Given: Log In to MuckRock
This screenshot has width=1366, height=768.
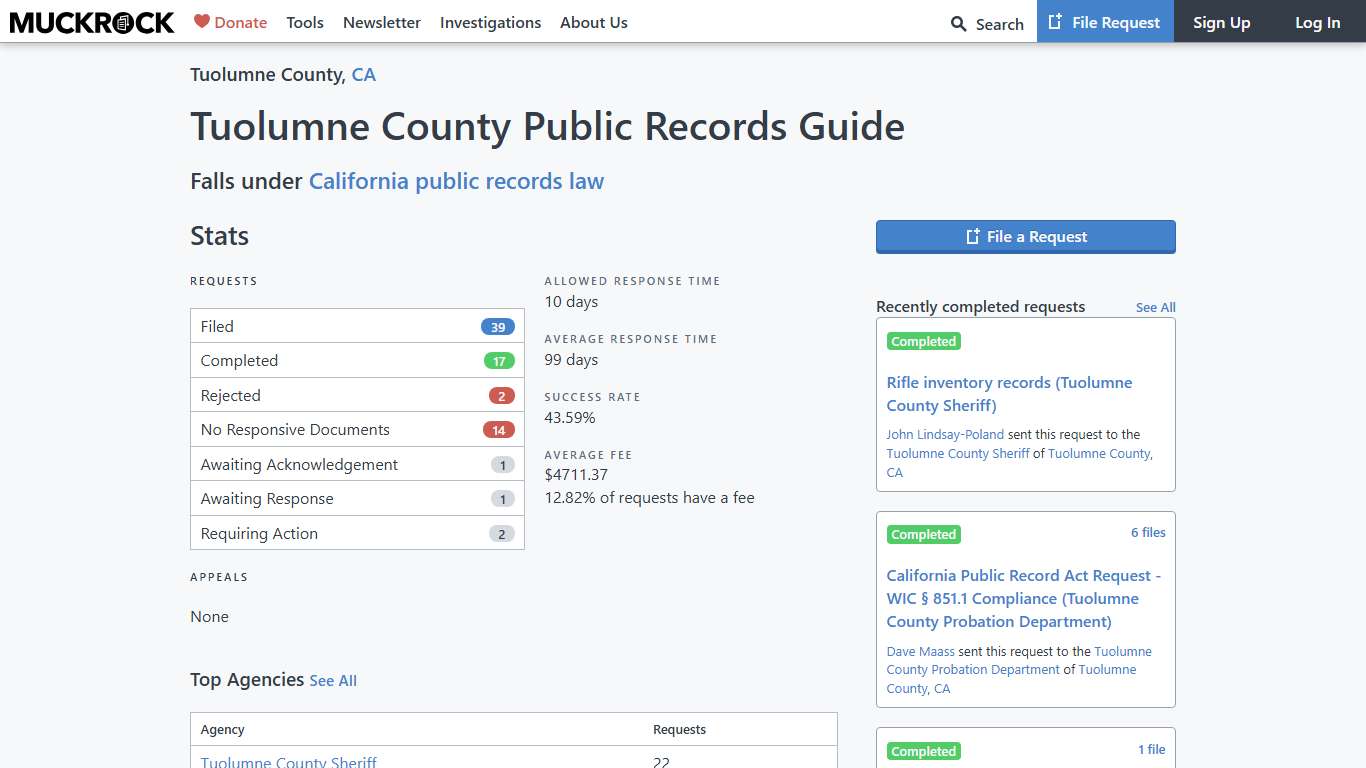Looking at the screenshot, I should tap(1317, 22).
